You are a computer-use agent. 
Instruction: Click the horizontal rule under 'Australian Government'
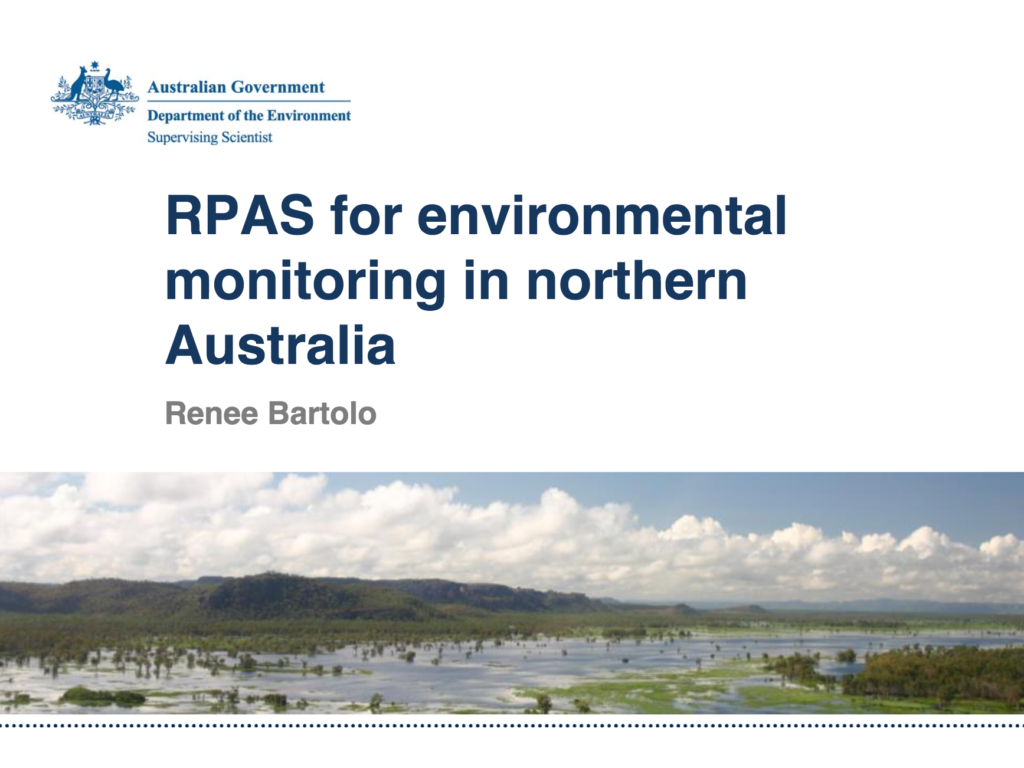click(248, 100)
